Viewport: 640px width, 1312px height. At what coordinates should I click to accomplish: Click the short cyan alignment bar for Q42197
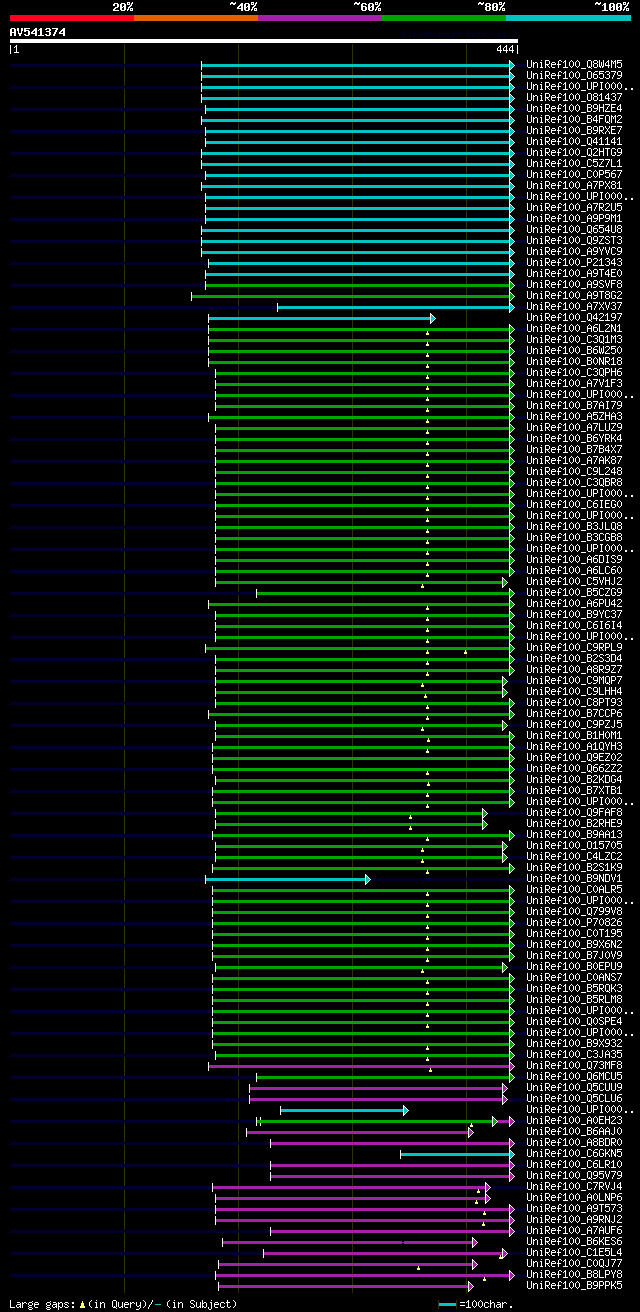point(321,318)
